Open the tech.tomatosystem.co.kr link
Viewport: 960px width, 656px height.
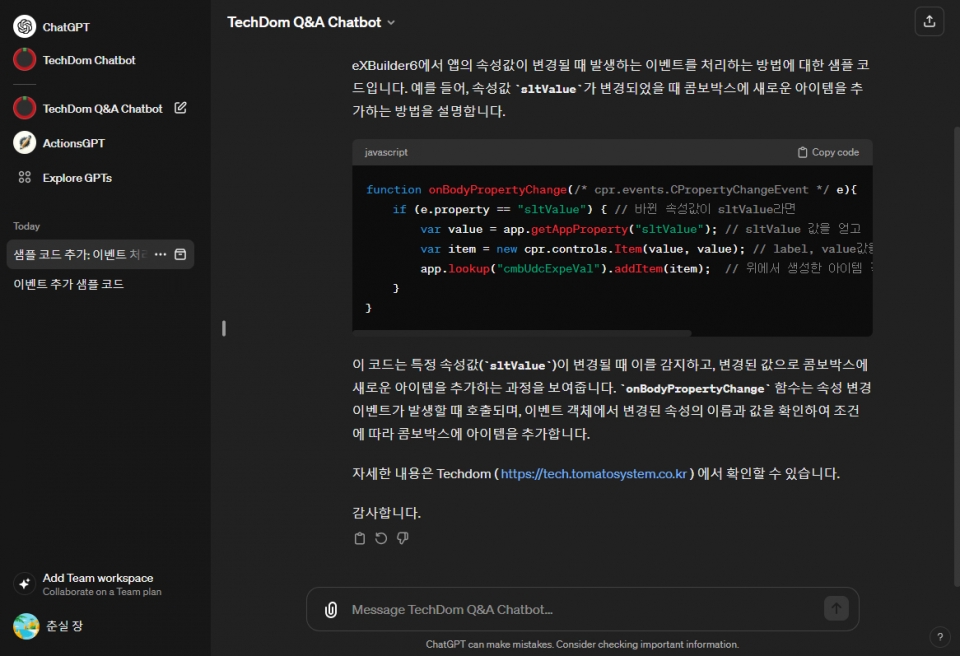593,474
